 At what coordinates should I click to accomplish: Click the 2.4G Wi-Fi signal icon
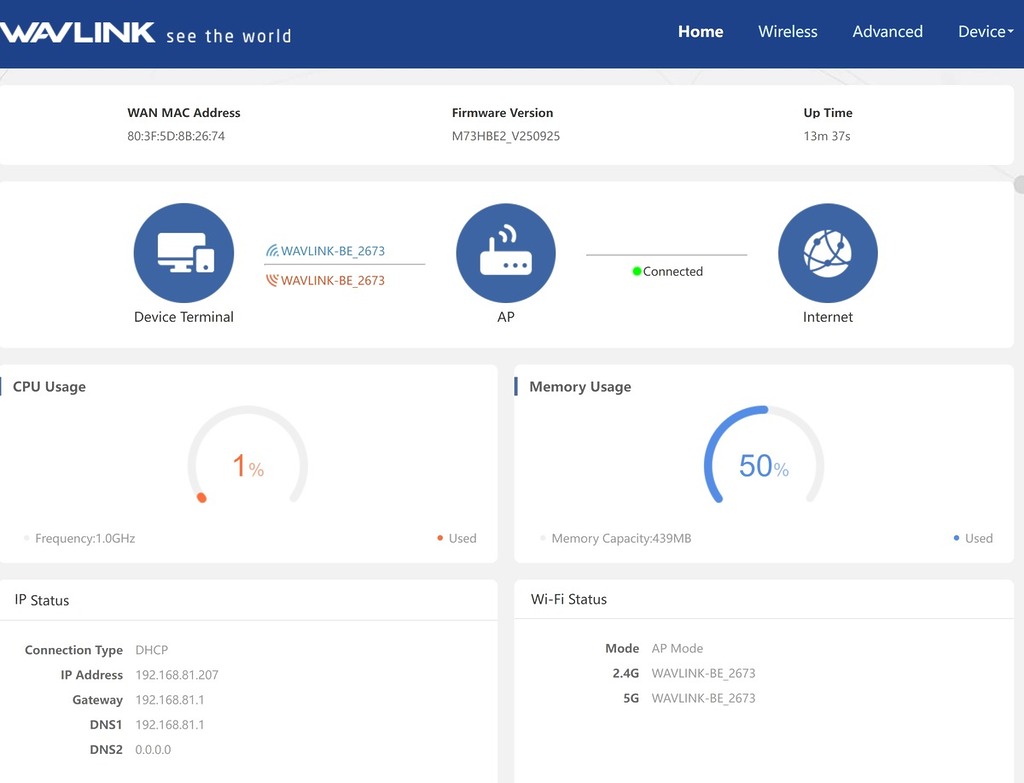click(272, 251)
